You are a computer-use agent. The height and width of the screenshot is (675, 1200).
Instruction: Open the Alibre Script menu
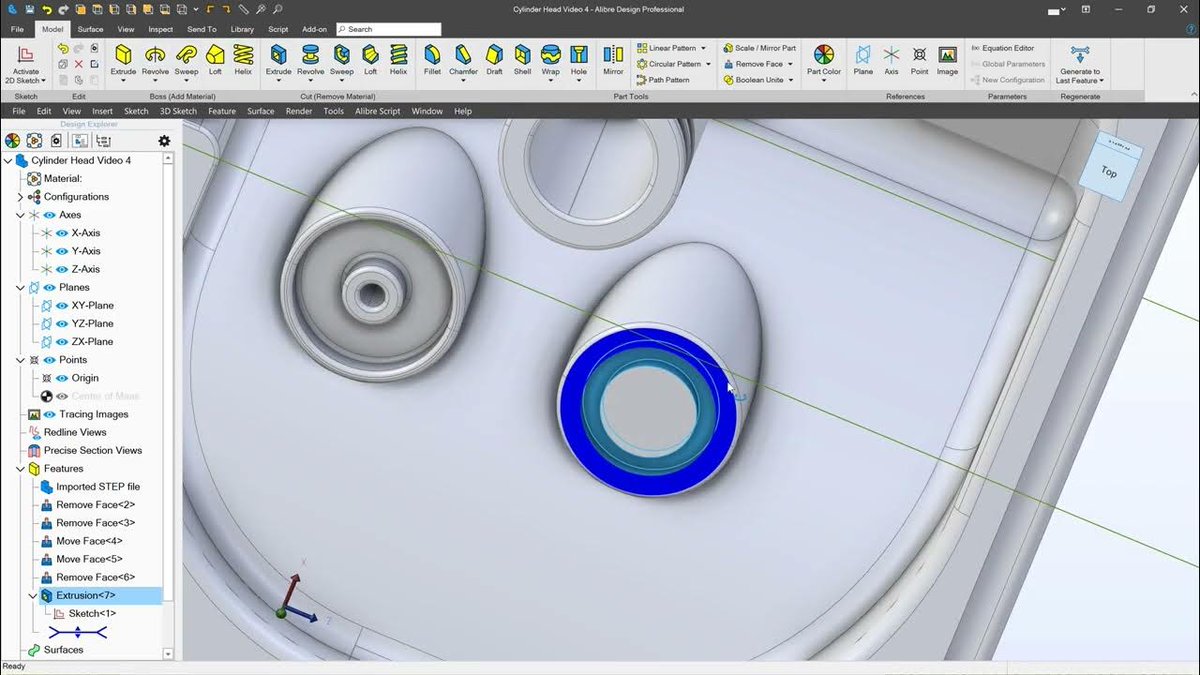(377, 111)
